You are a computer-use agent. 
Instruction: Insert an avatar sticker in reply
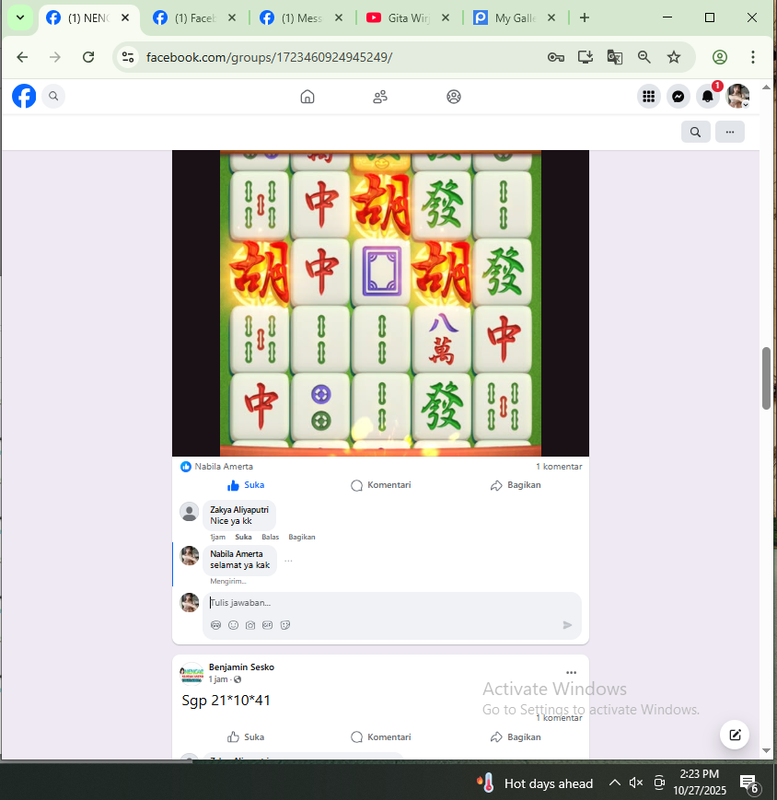tap(216, 625)
